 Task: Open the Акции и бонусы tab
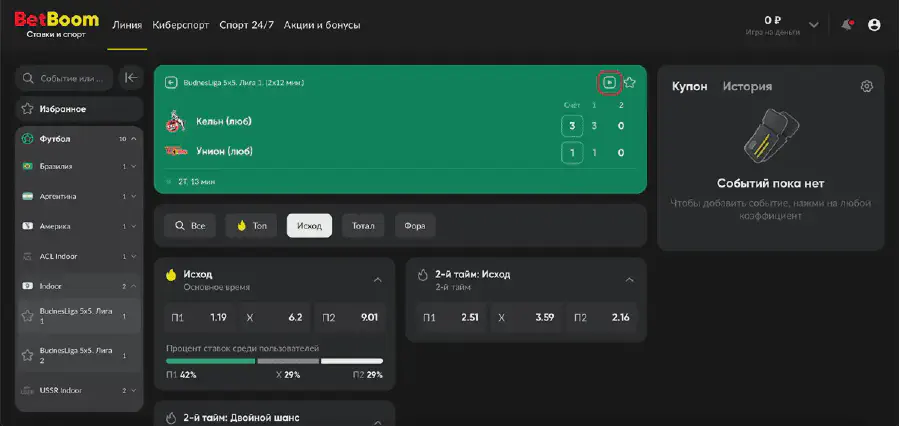coord(322,25)
